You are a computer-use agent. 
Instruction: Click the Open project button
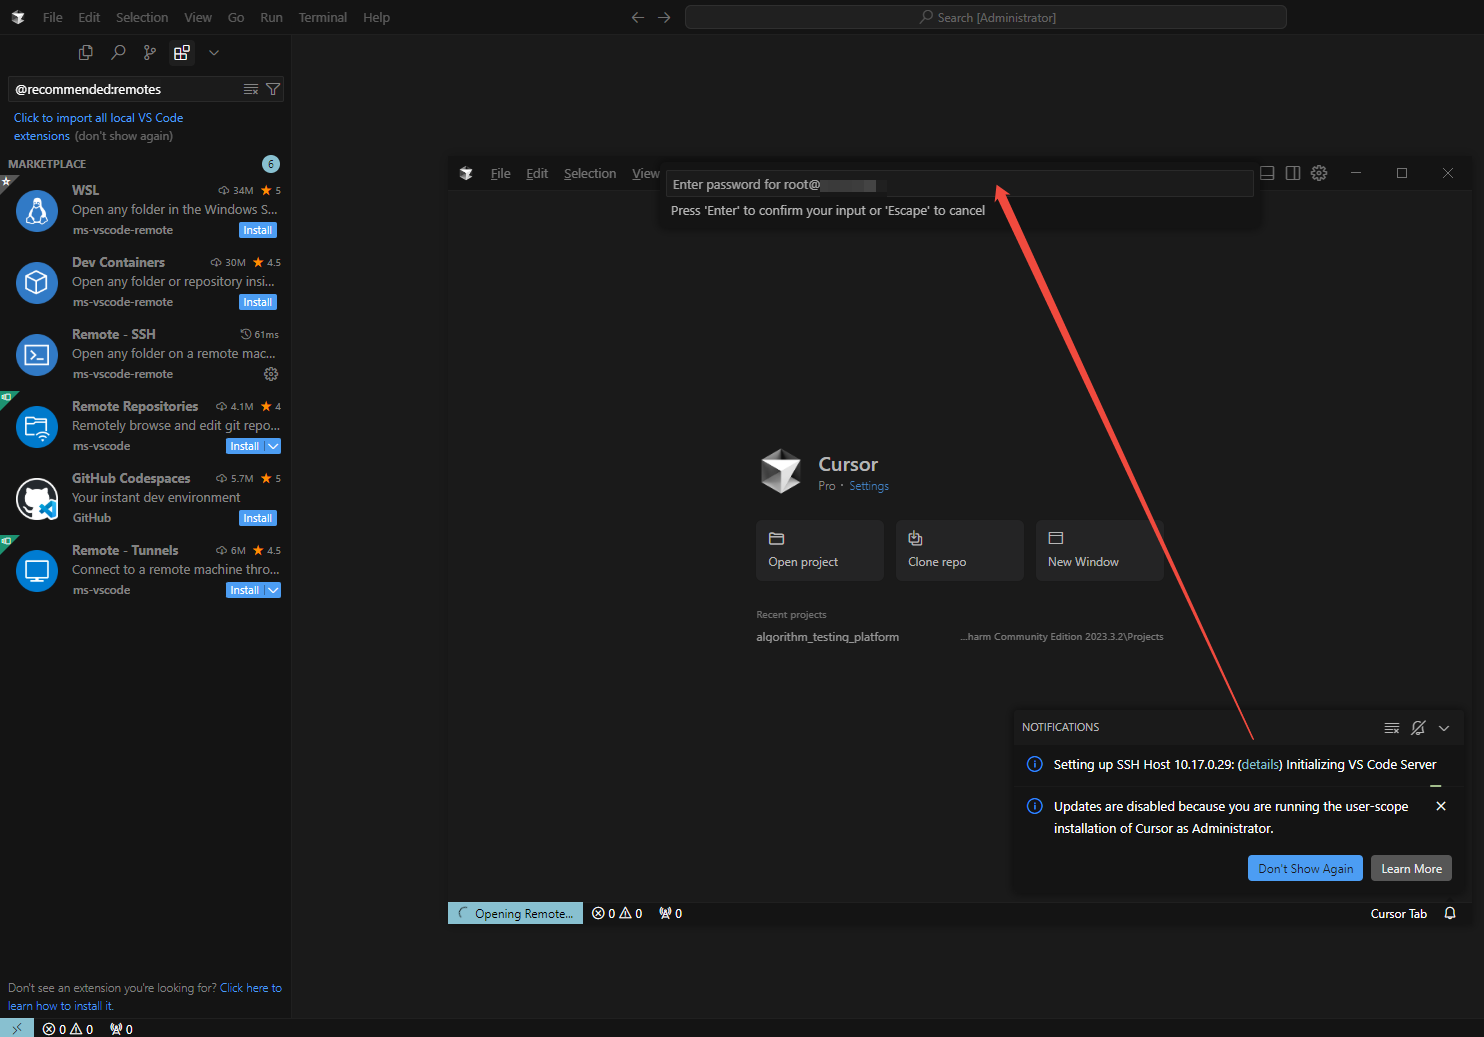[x=820, y=550]
